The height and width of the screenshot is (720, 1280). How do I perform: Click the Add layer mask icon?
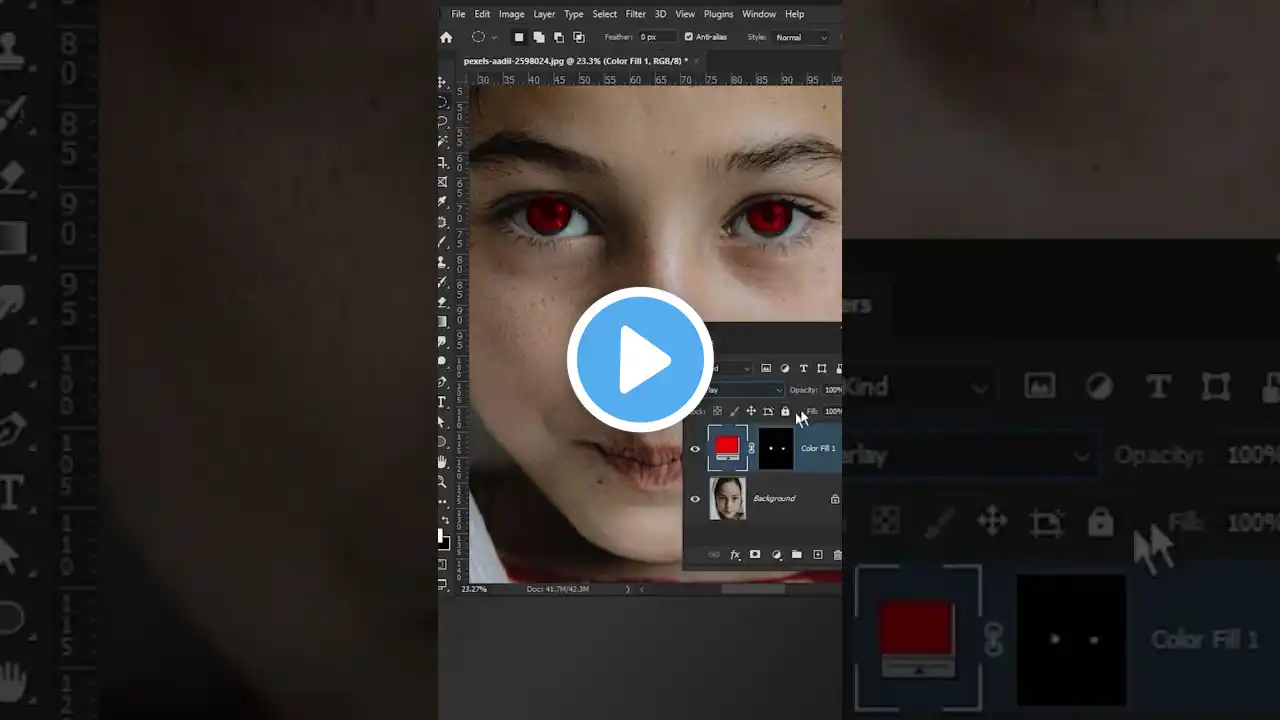coord(755,554)
